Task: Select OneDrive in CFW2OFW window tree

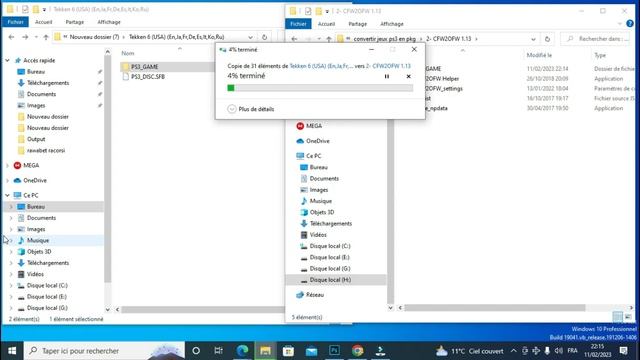Action: (318, 141)
